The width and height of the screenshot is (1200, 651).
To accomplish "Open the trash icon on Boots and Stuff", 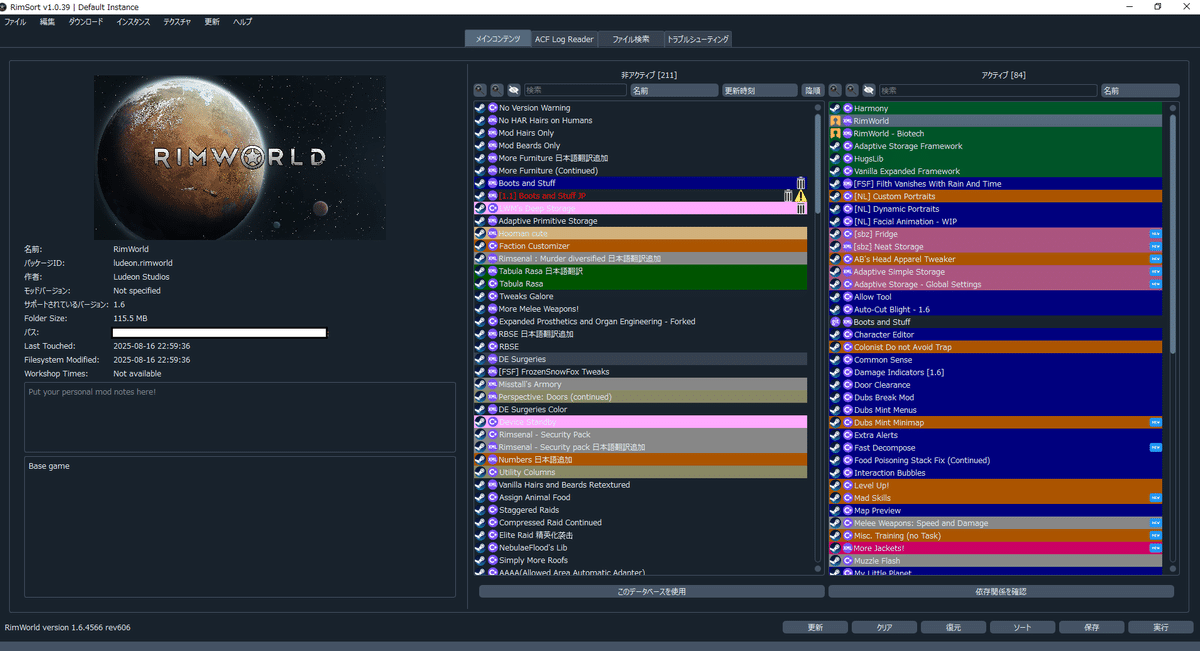I will point(800,183).
